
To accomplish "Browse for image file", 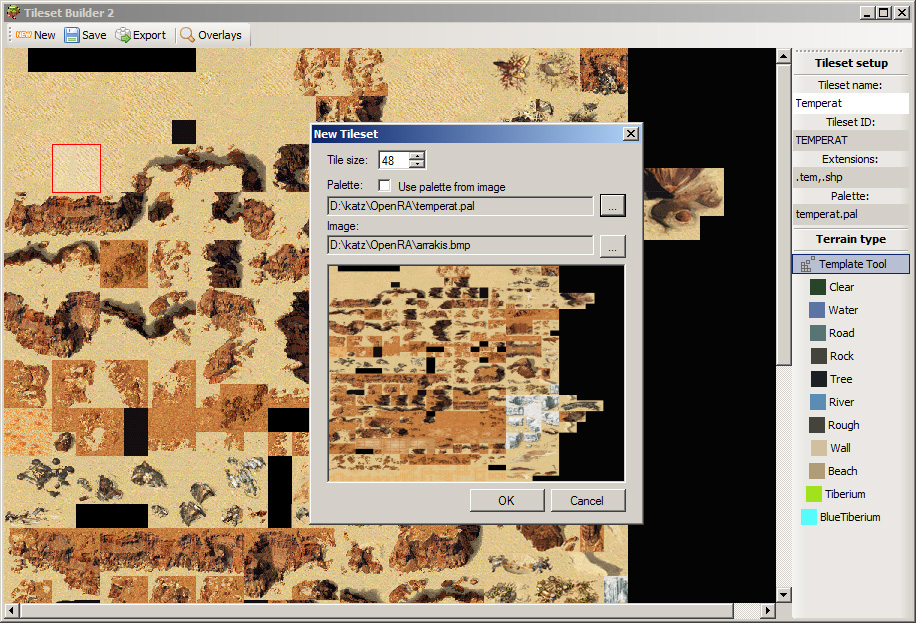I will pyautogui.click(x=612, y=246).
